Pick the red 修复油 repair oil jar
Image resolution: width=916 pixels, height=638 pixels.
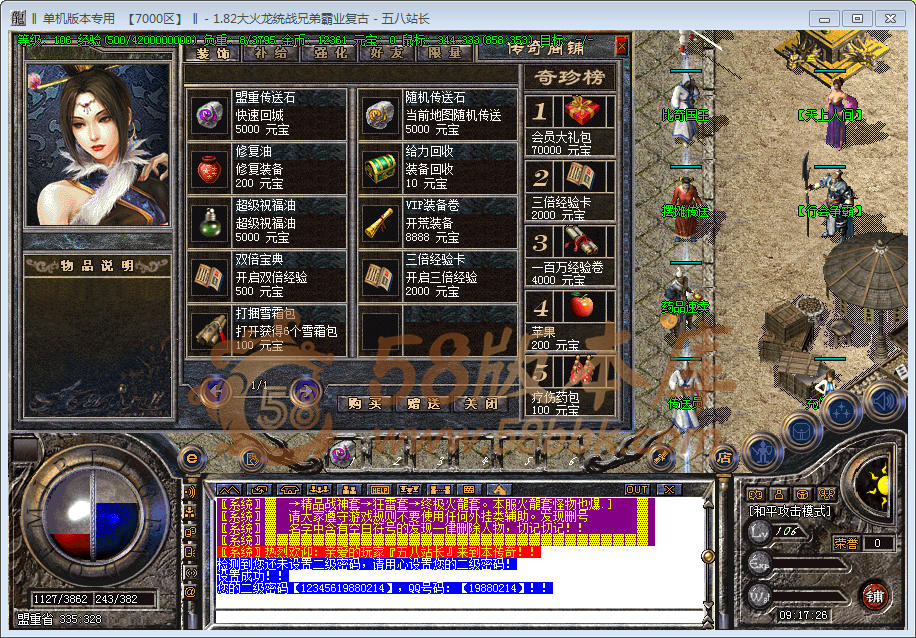(209, 169)
